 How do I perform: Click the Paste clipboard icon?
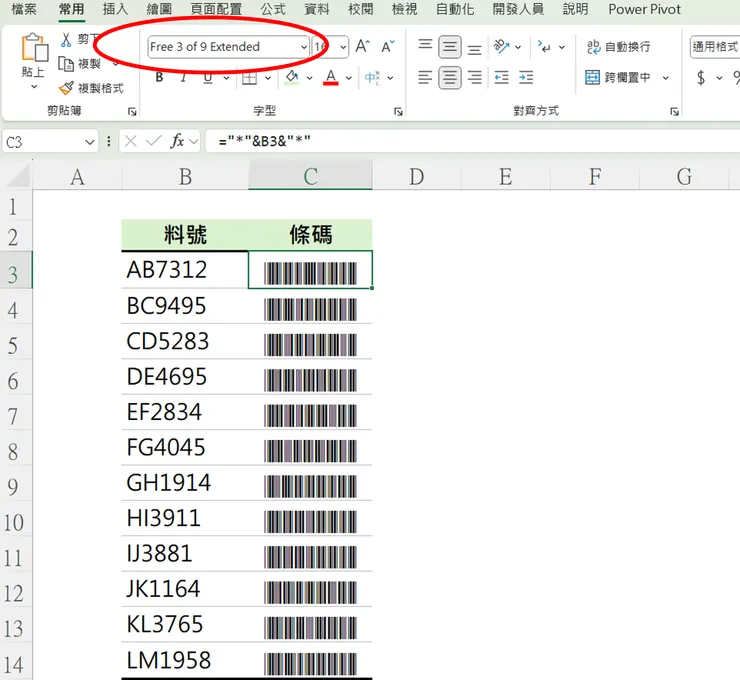click(x=34, y=47)
